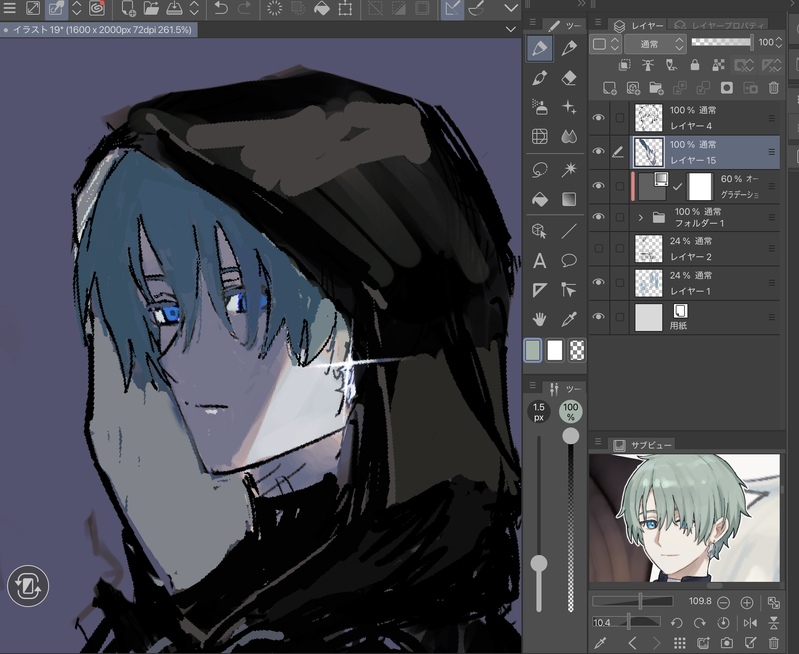The height and width of the screenshot is (654, 799).
Task: Select the Eyedropper tool
Action: [x=569, y=320]
